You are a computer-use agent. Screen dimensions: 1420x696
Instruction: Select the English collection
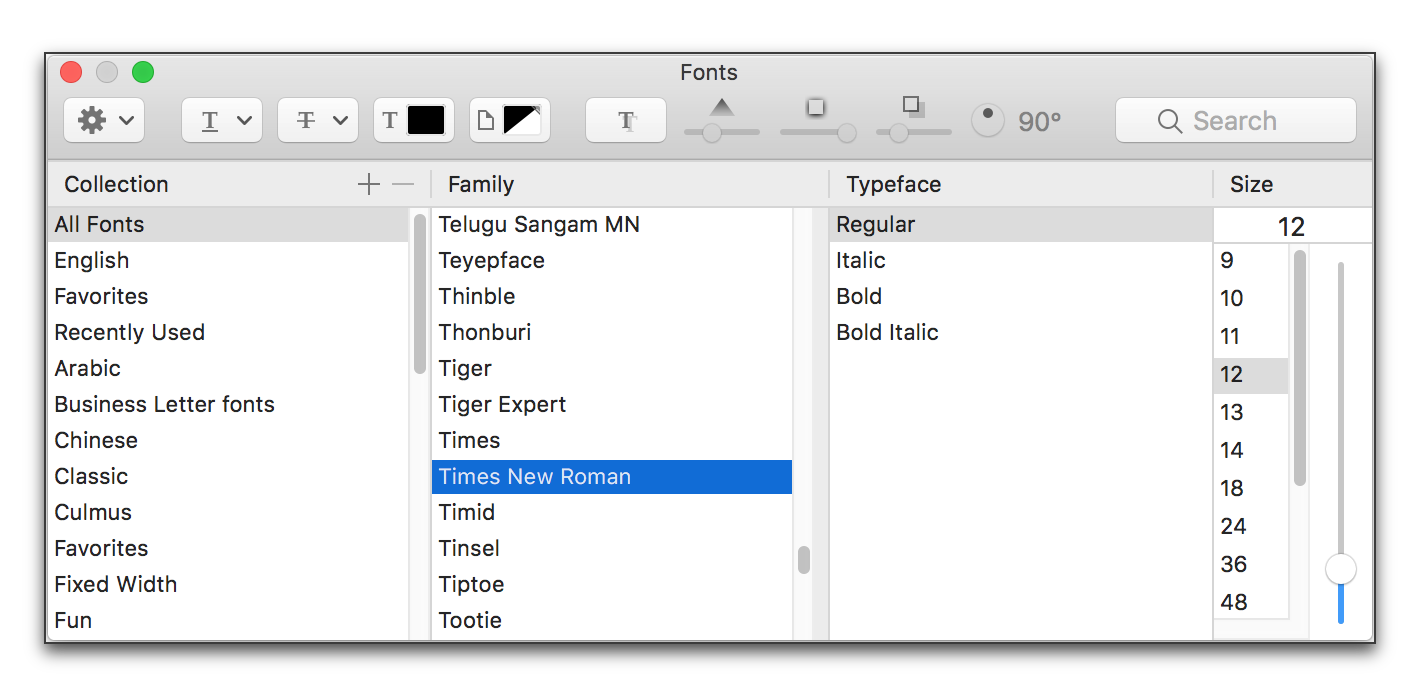(x=228, y=260)
